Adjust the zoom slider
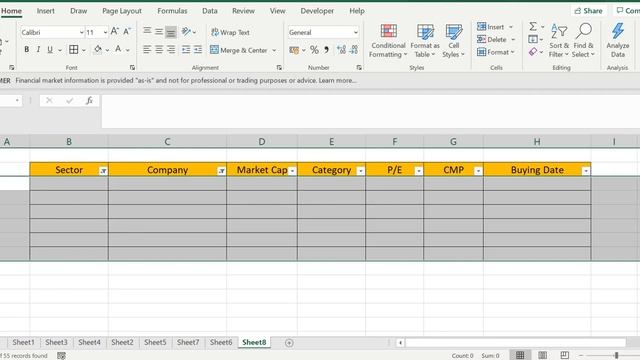Screen dimensions: 640x360 click(x=617, y=356)
